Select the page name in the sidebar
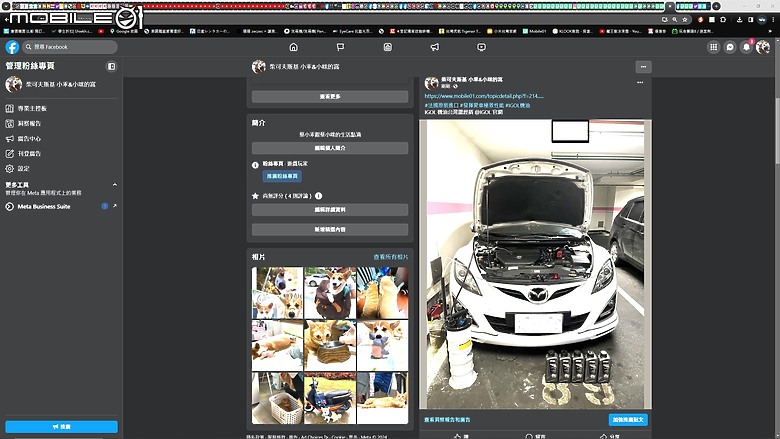This screenshot has height=439, width=780. point(61,85)
